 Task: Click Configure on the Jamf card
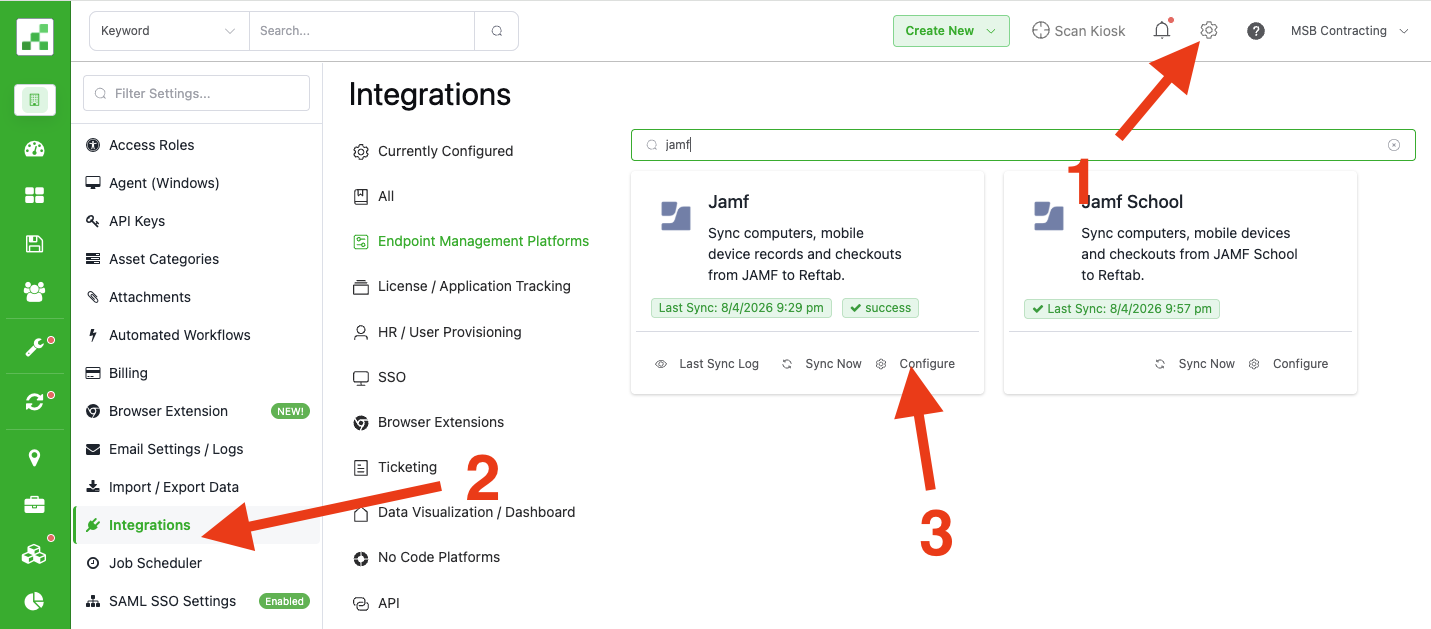coord(916,364)
